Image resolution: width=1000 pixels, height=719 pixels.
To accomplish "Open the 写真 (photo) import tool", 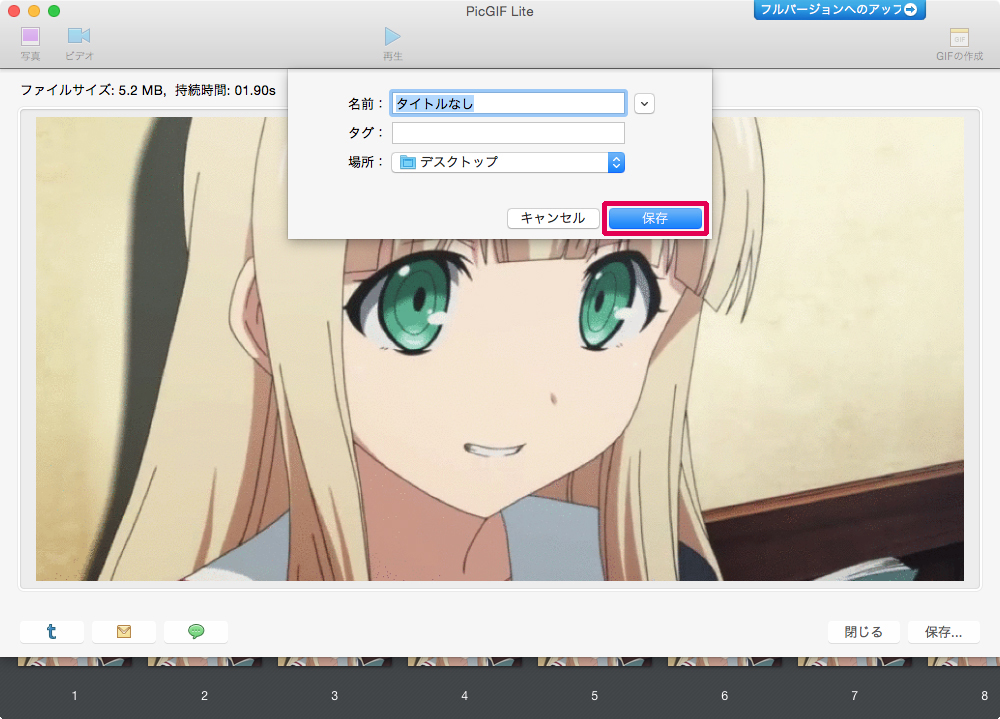I will point(30,43).
